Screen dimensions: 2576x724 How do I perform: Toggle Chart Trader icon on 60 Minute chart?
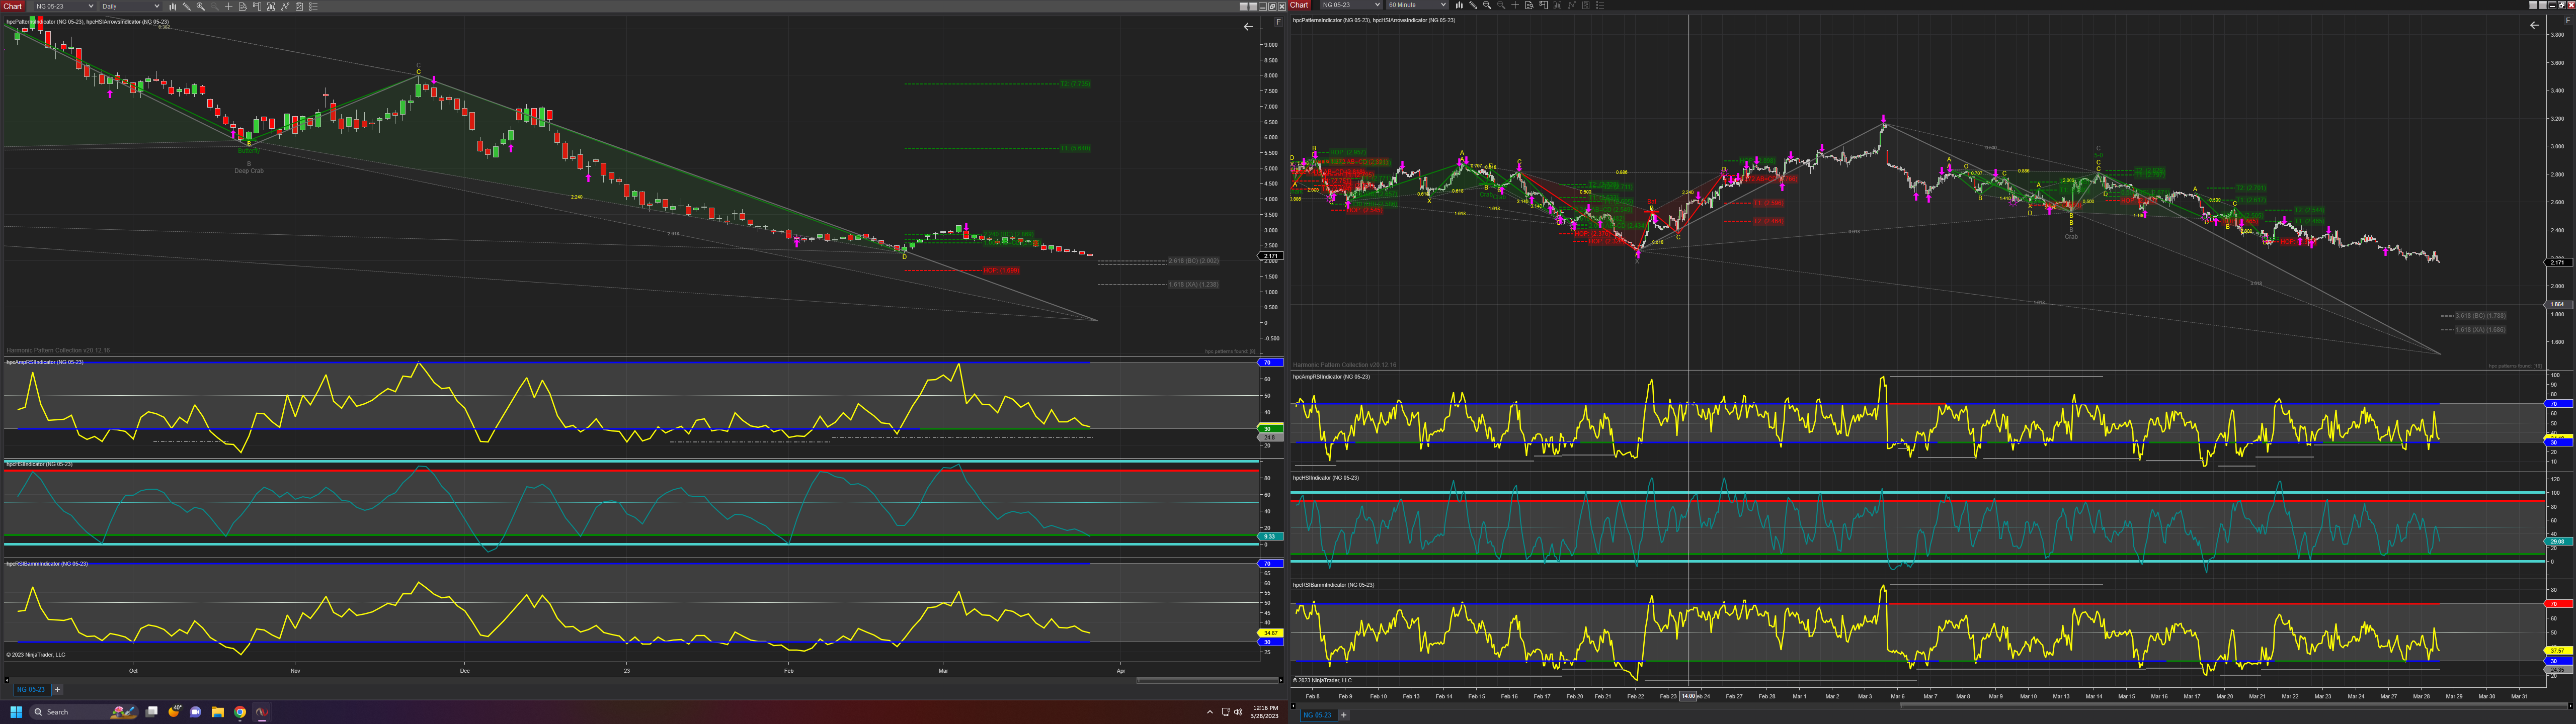point(1543,5)
